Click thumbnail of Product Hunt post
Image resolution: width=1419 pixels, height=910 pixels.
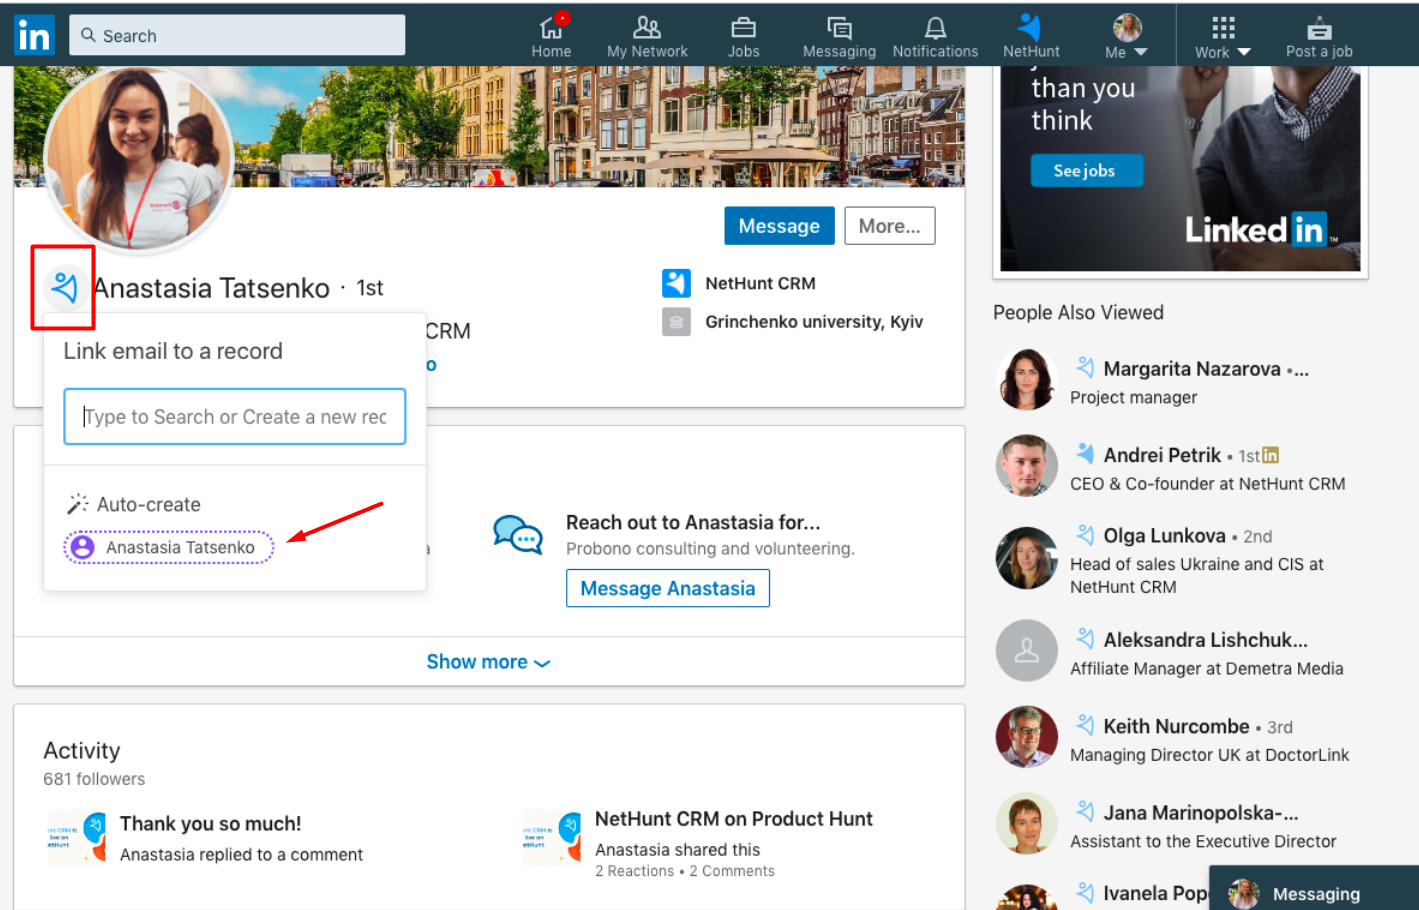[x=551, y=838]
